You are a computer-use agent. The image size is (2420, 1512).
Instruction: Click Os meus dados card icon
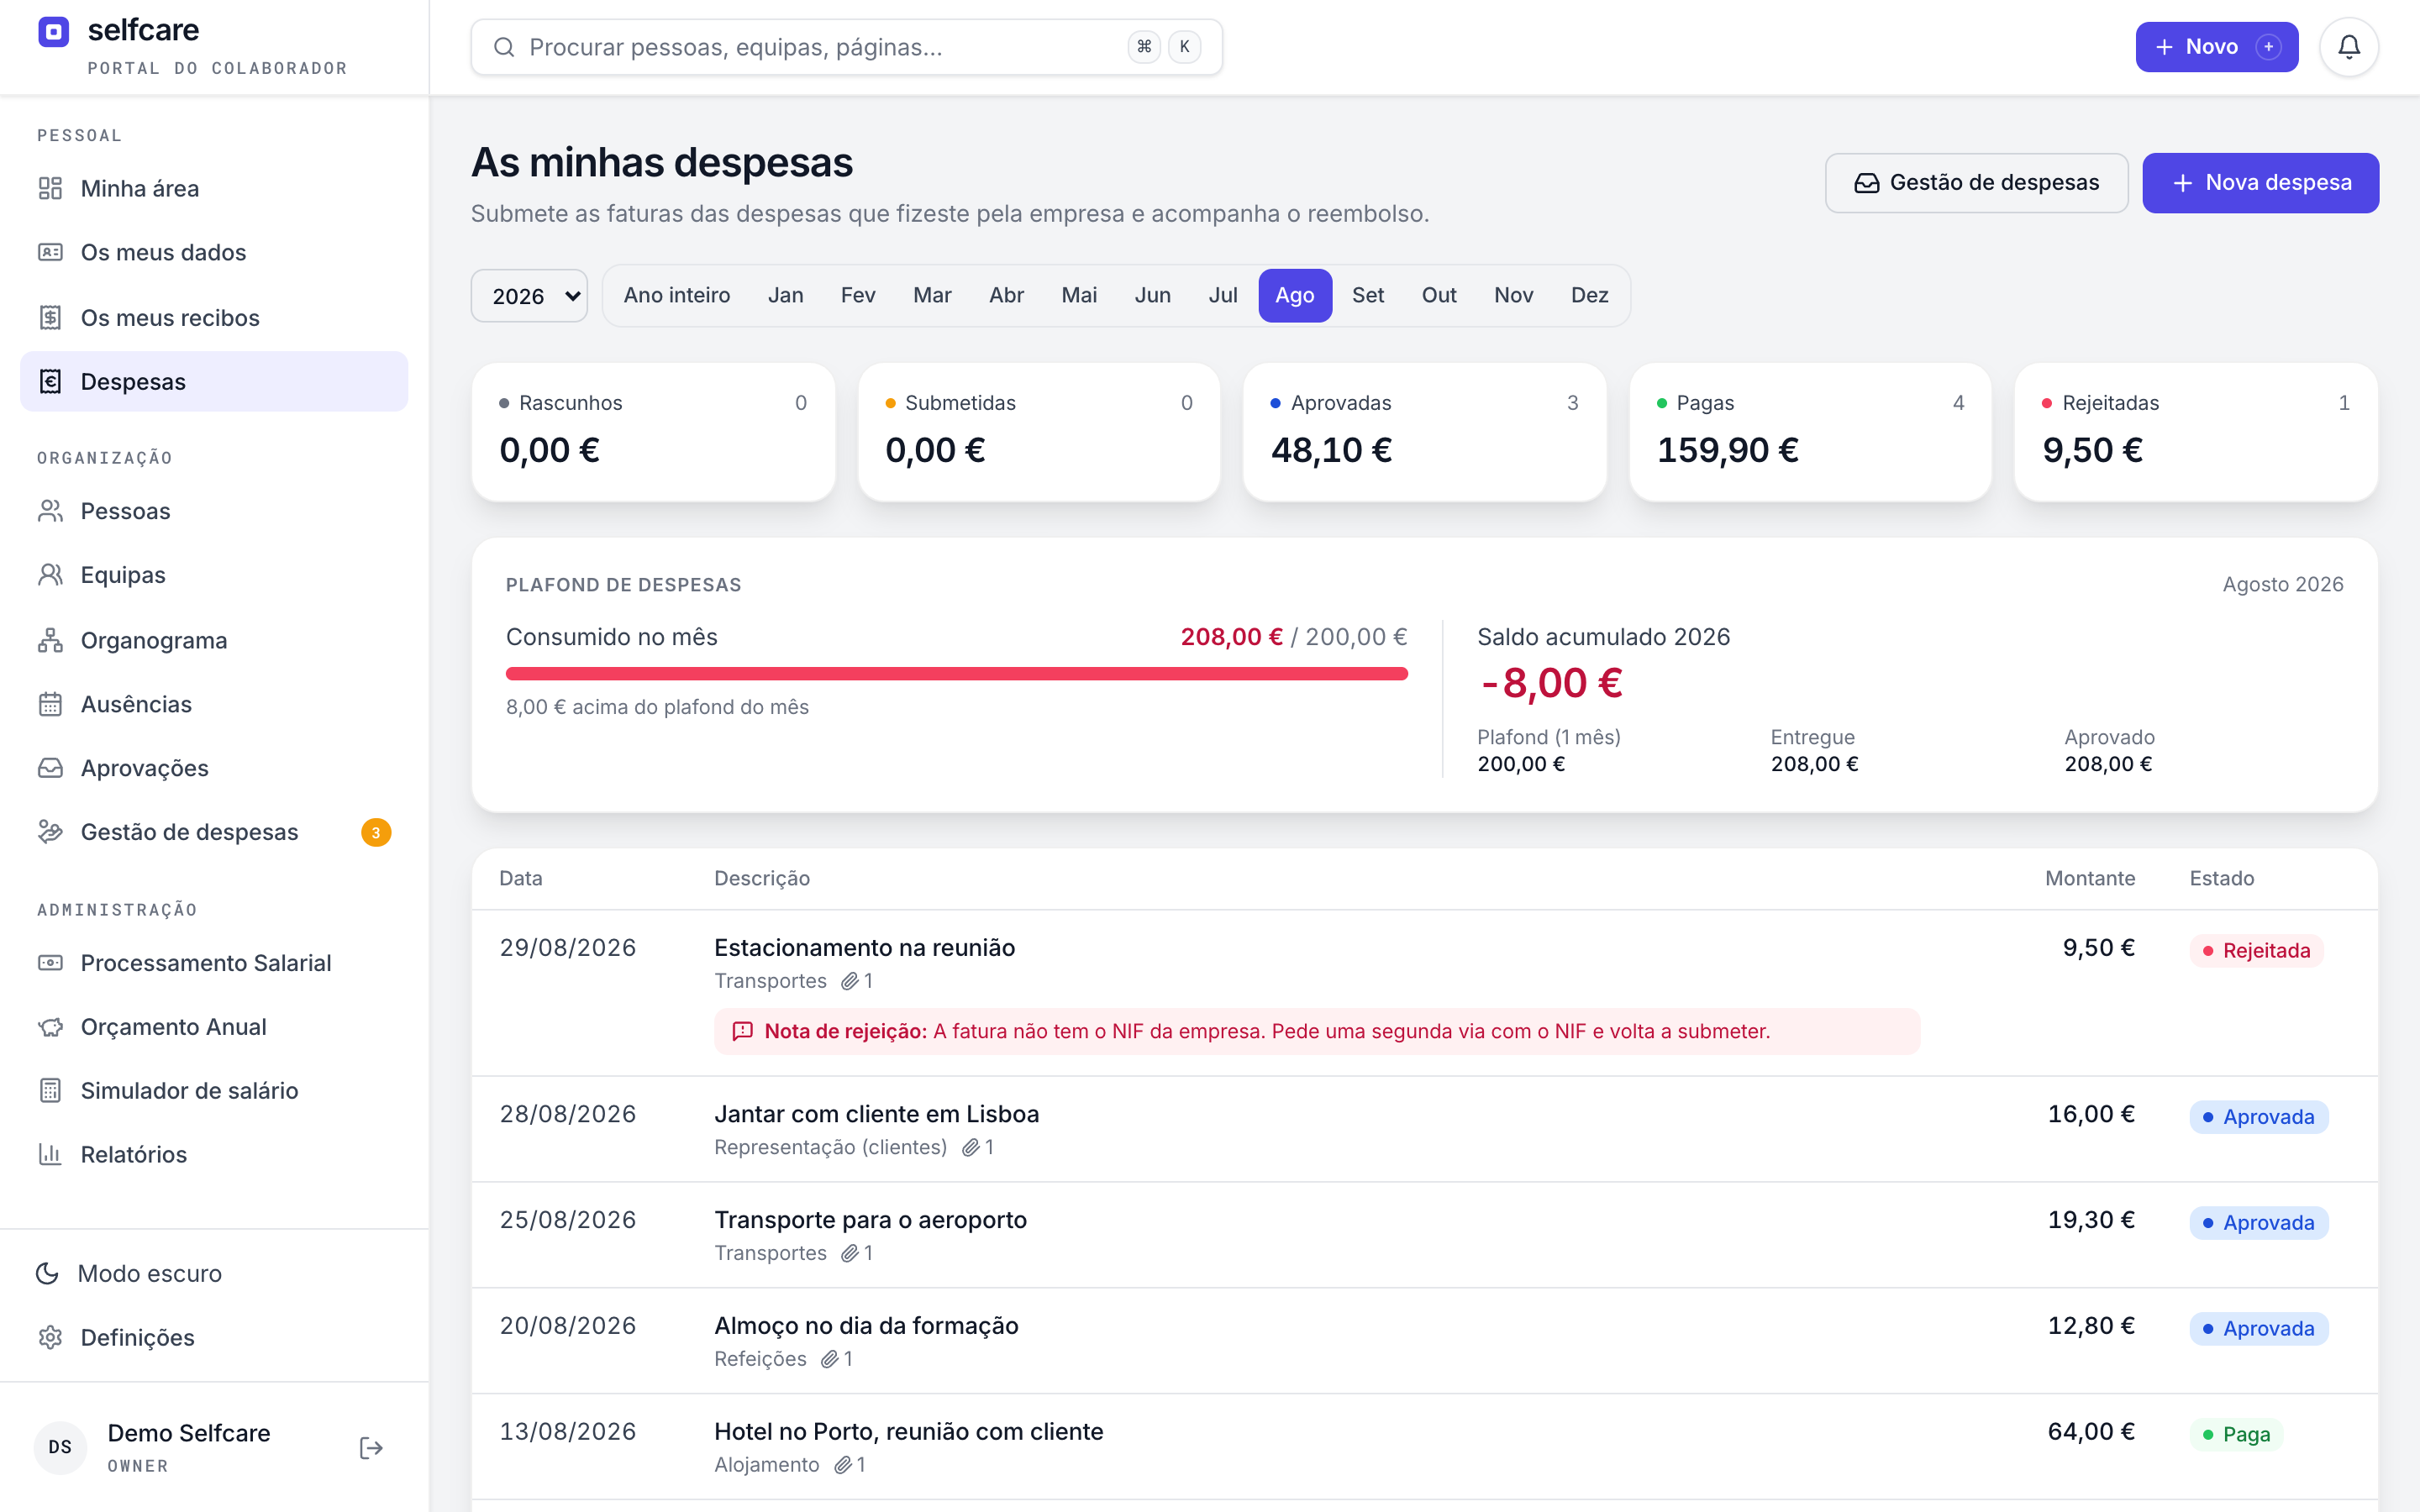50,252
